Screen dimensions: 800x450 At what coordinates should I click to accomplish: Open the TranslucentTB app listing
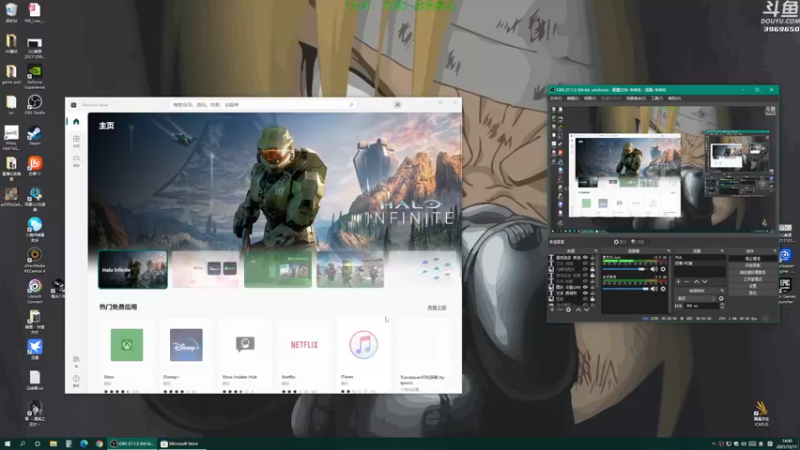pos(423,355)
